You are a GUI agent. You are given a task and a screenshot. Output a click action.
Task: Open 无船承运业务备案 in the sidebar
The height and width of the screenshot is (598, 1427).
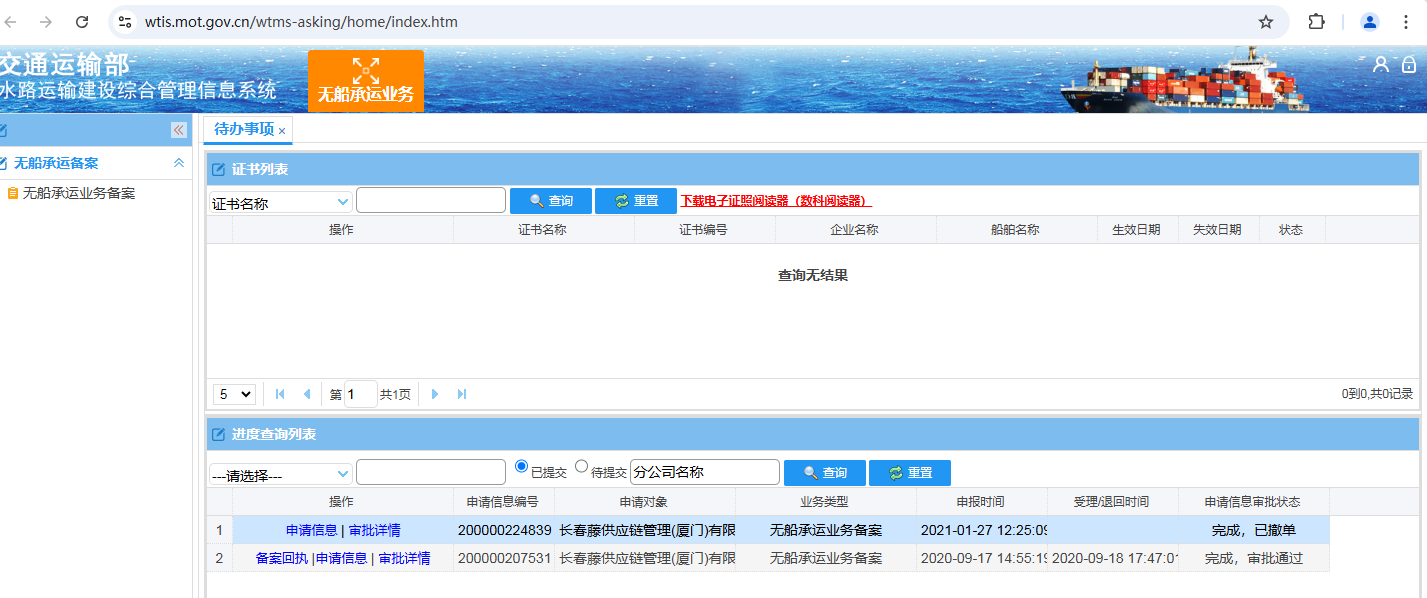[79, 194]
